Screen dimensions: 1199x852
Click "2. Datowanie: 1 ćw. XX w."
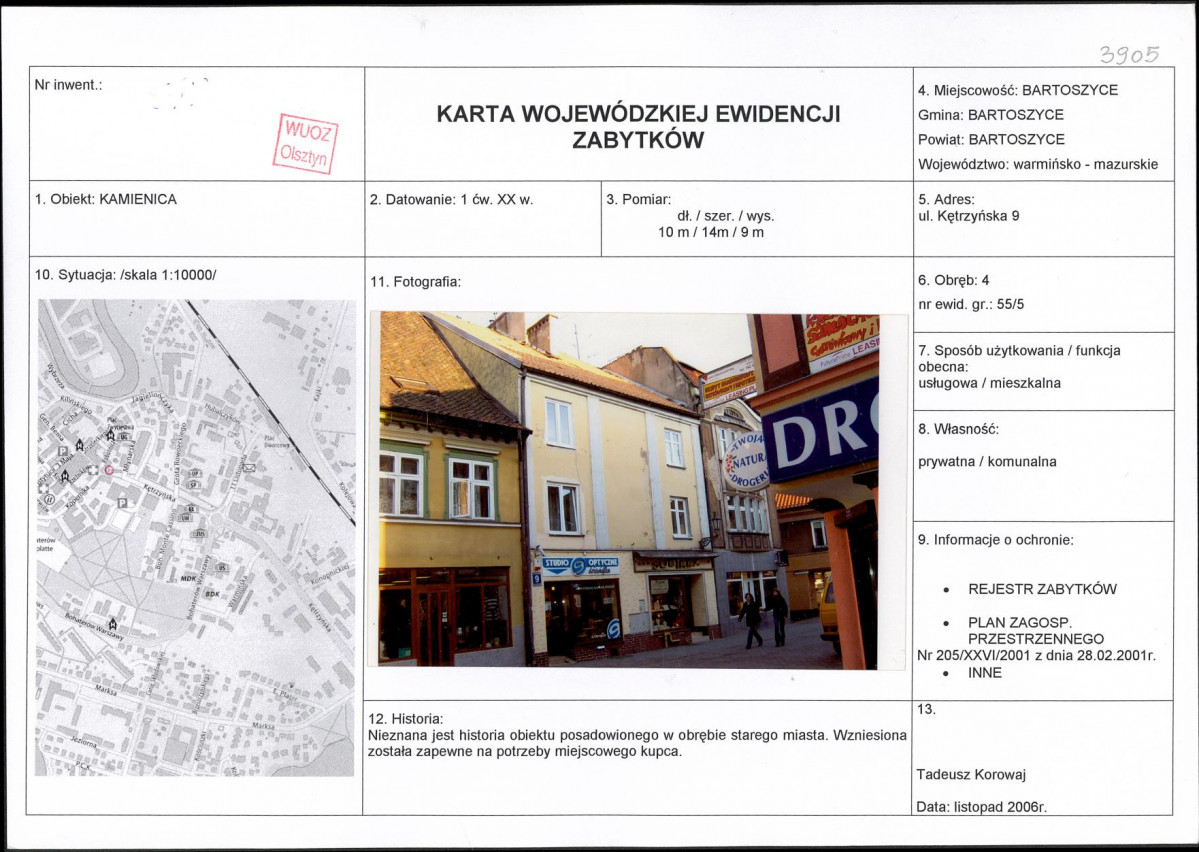coord(451,200)
